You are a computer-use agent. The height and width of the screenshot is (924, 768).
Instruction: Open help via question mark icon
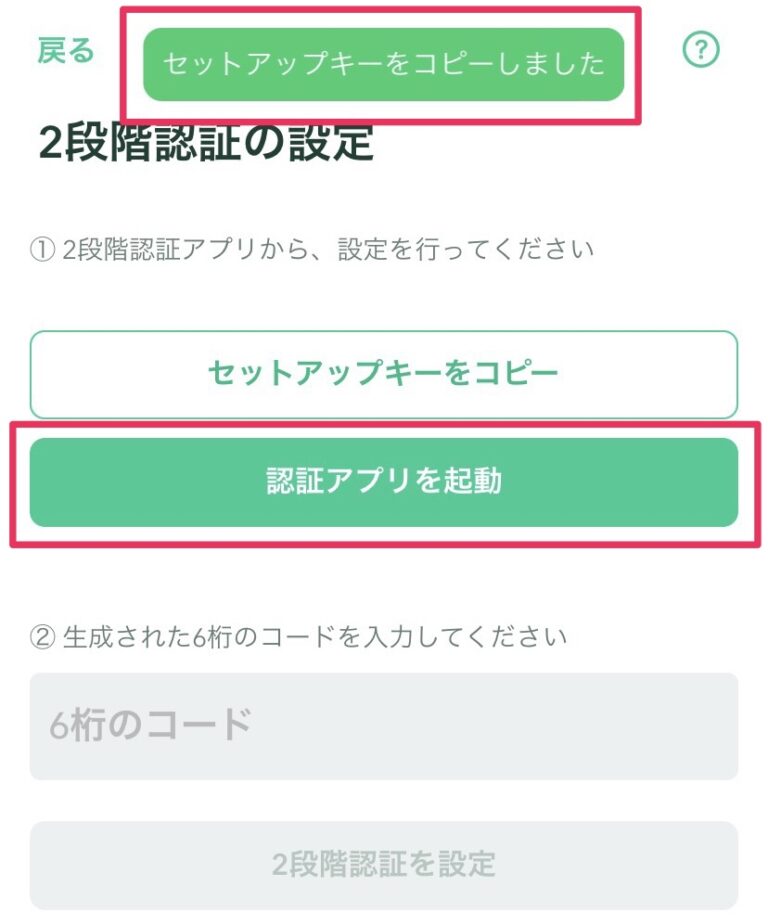tap(701, 50)
